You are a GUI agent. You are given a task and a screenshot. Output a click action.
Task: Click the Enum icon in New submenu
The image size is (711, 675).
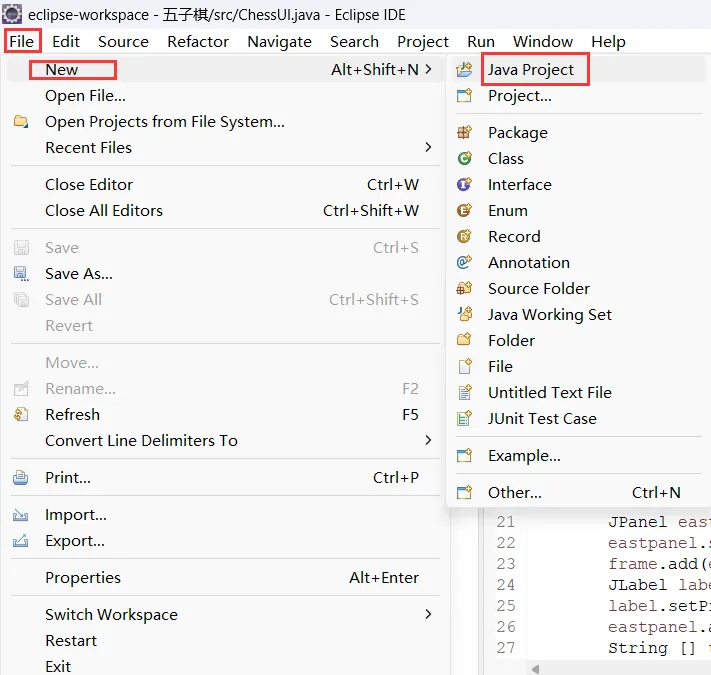[x=464, y=210]
